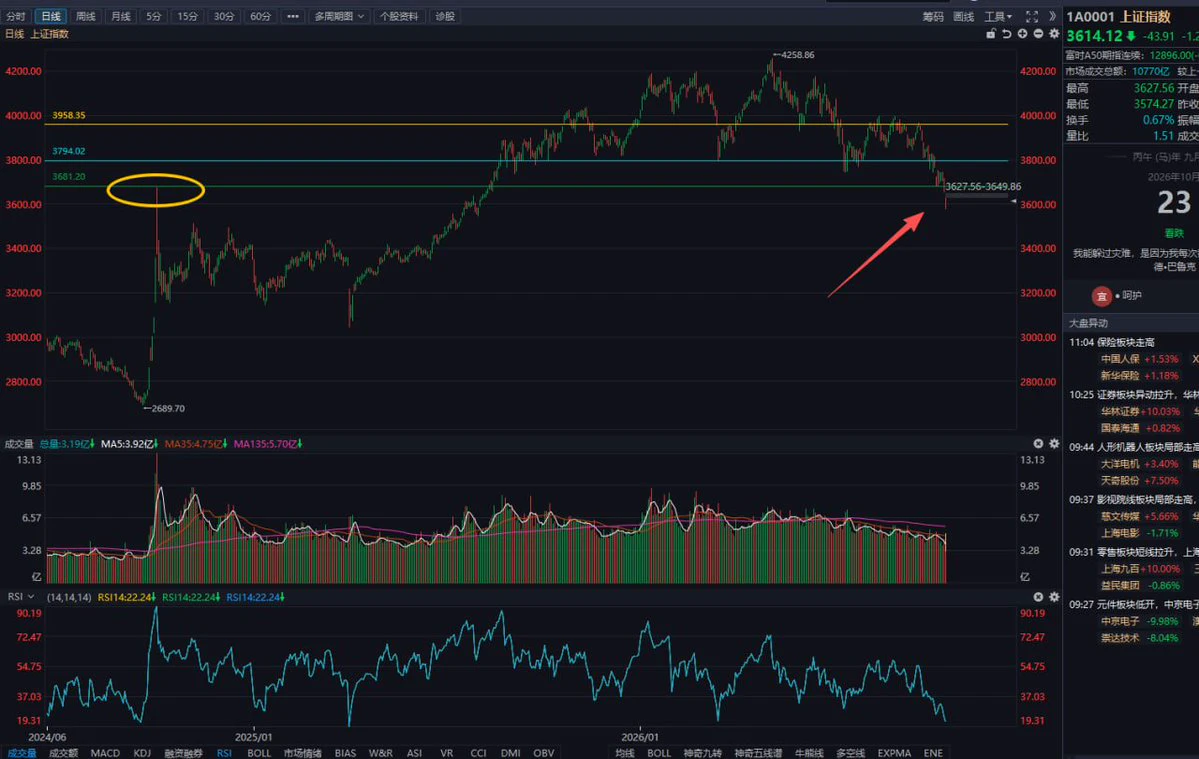Switch on the MACD indicator
This screenshot has width=1199, height=759.
[x=105, y=753]
